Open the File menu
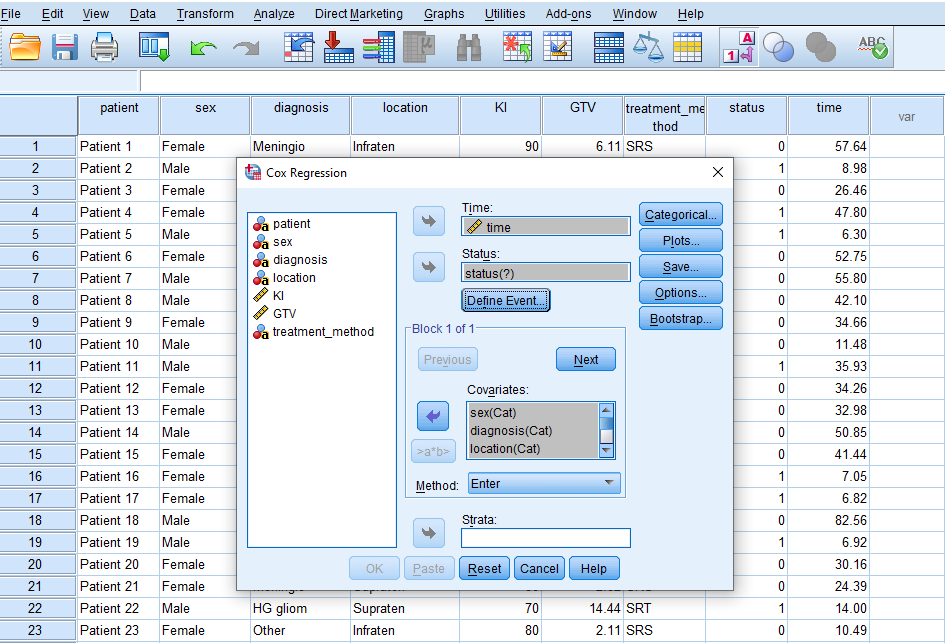Image resolution: width=945 pixels, height=643 pixels. point(11,13)
